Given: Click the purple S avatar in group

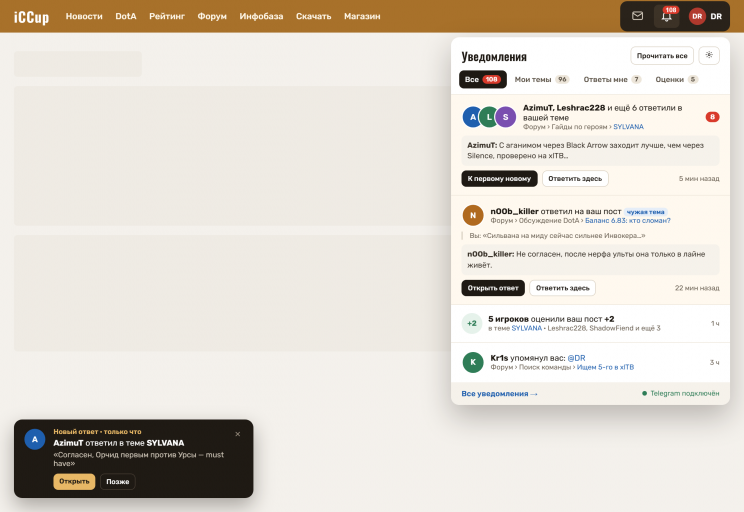Looking at the screenshot, I should point(506,117).
